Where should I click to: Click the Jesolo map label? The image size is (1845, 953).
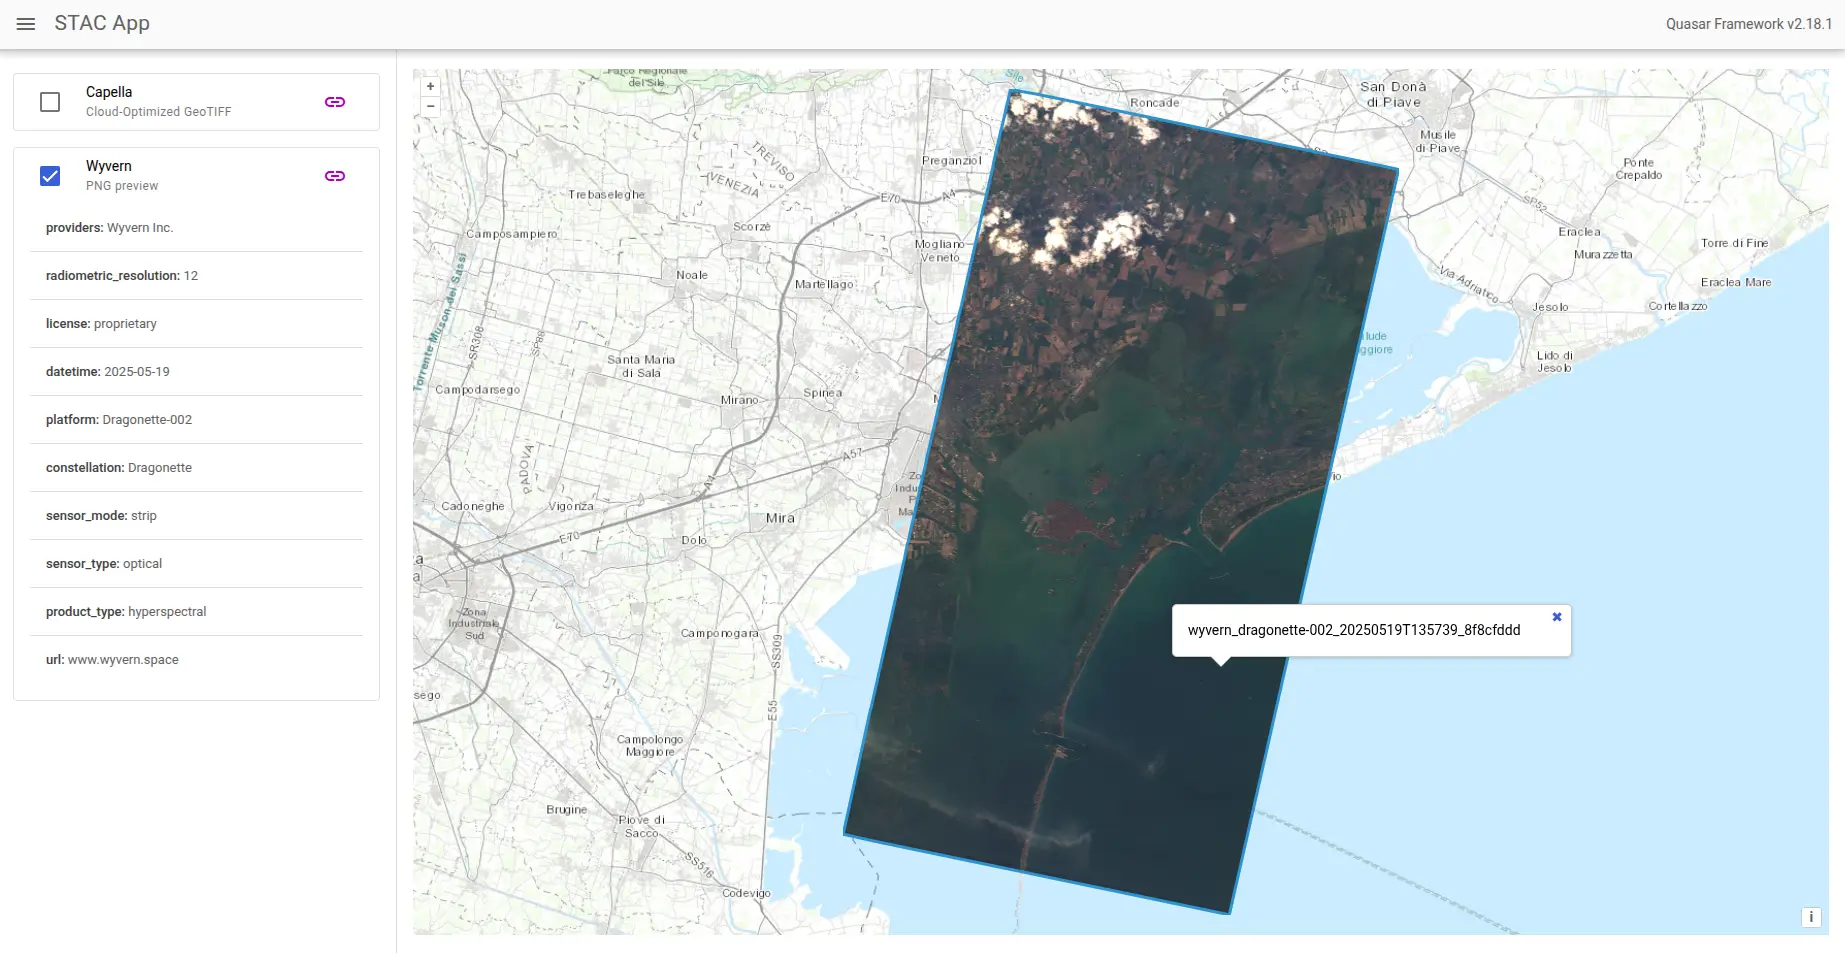click(1550, 307)
